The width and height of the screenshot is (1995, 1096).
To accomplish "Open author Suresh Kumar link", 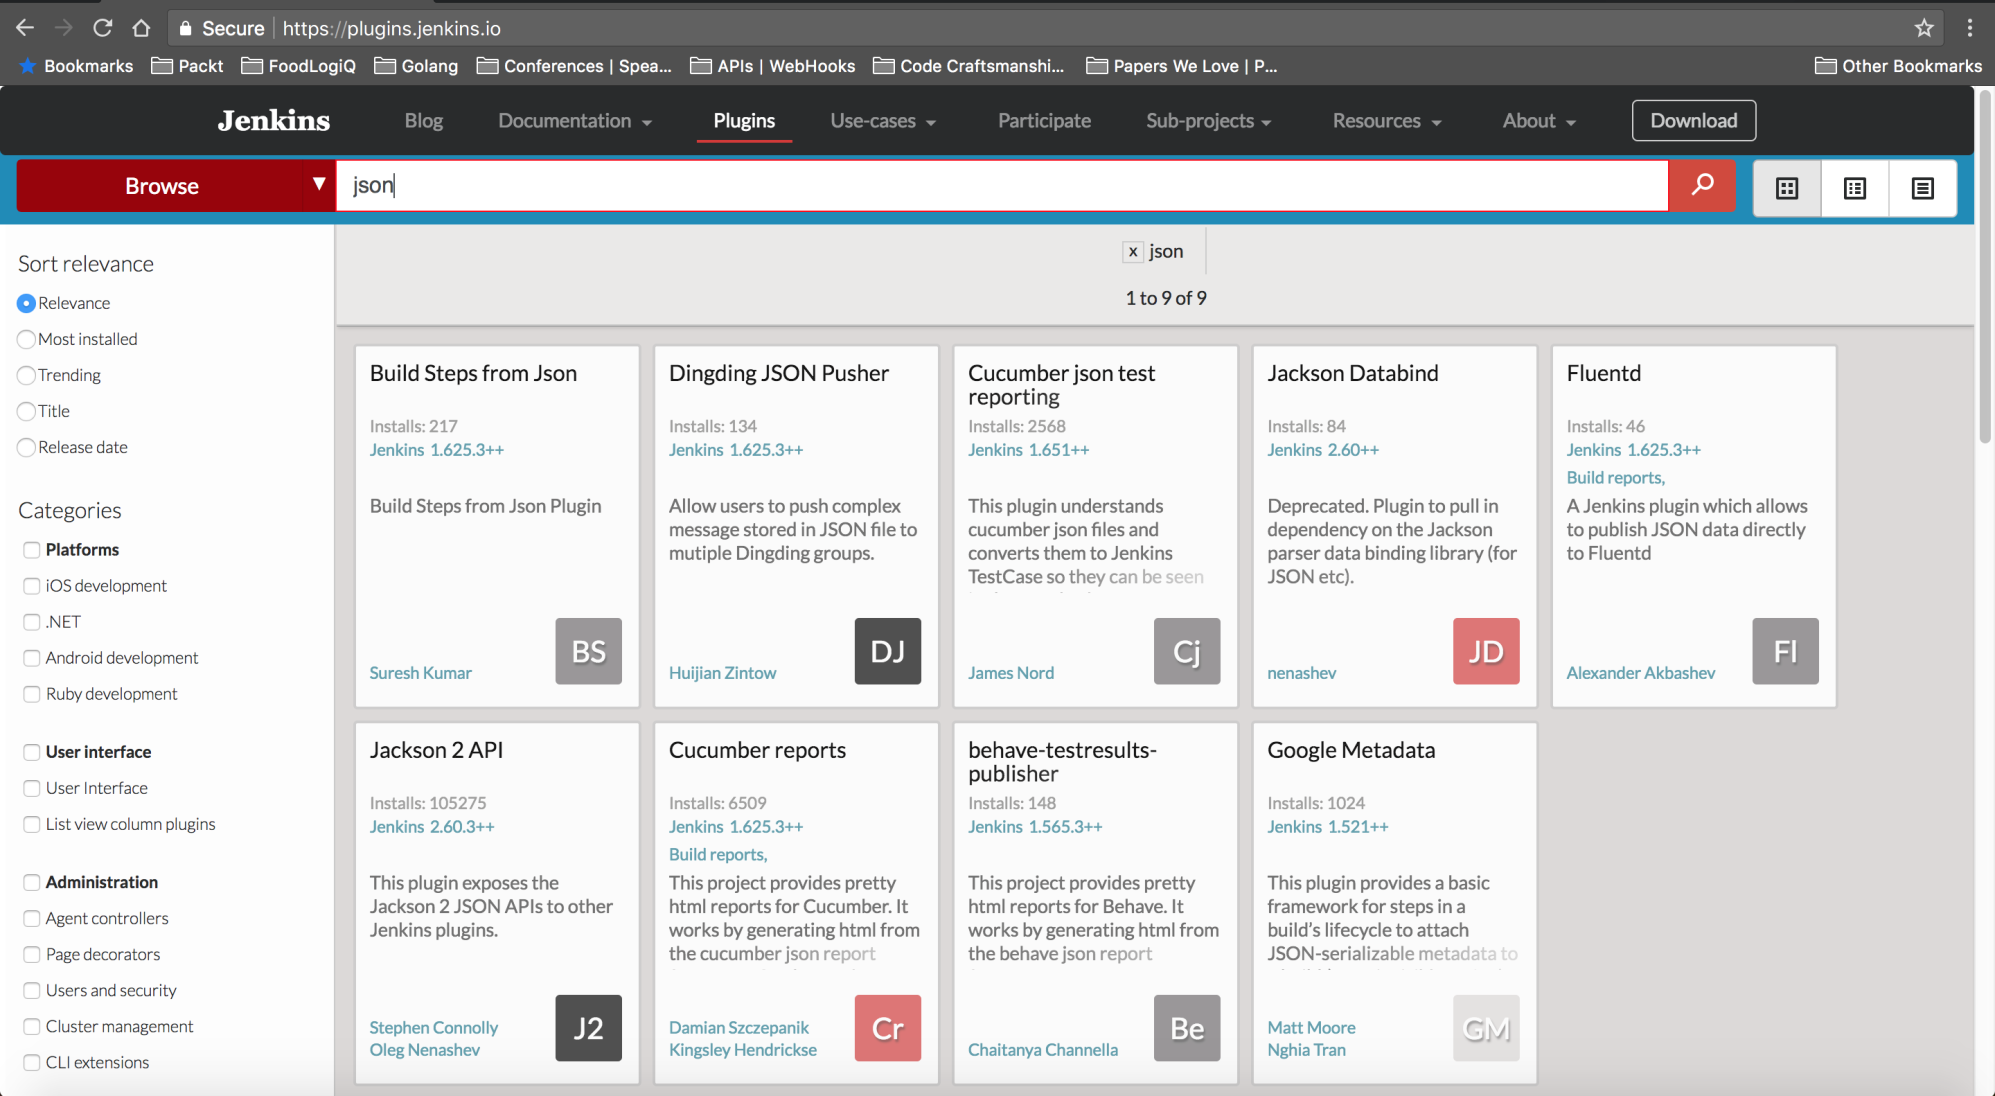I will tap(420, 673).
